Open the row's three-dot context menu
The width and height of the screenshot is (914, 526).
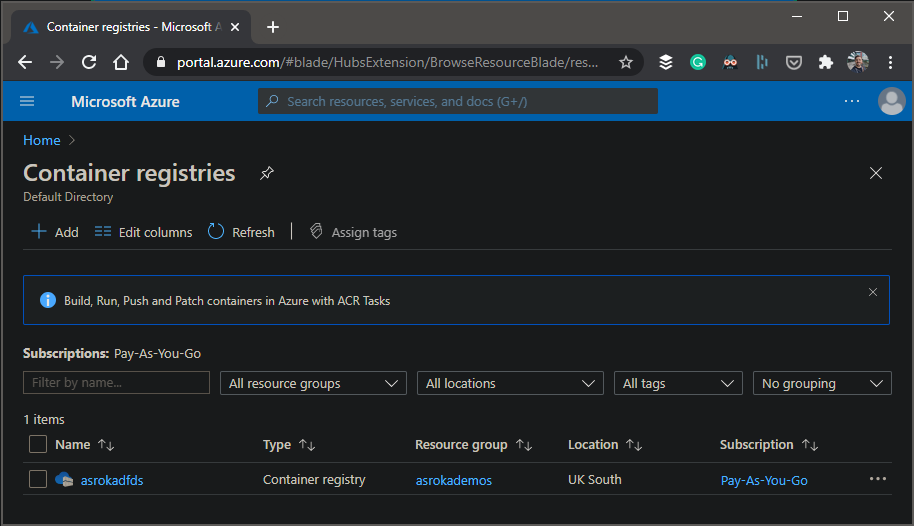click(877, 480)
